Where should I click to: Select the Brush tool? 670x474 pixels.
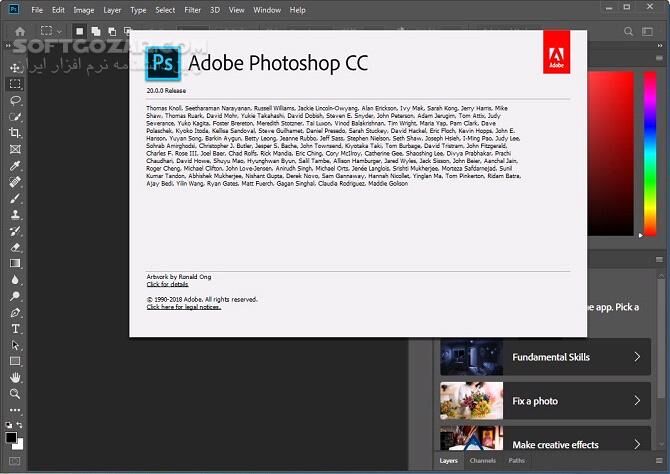(15, 198)
